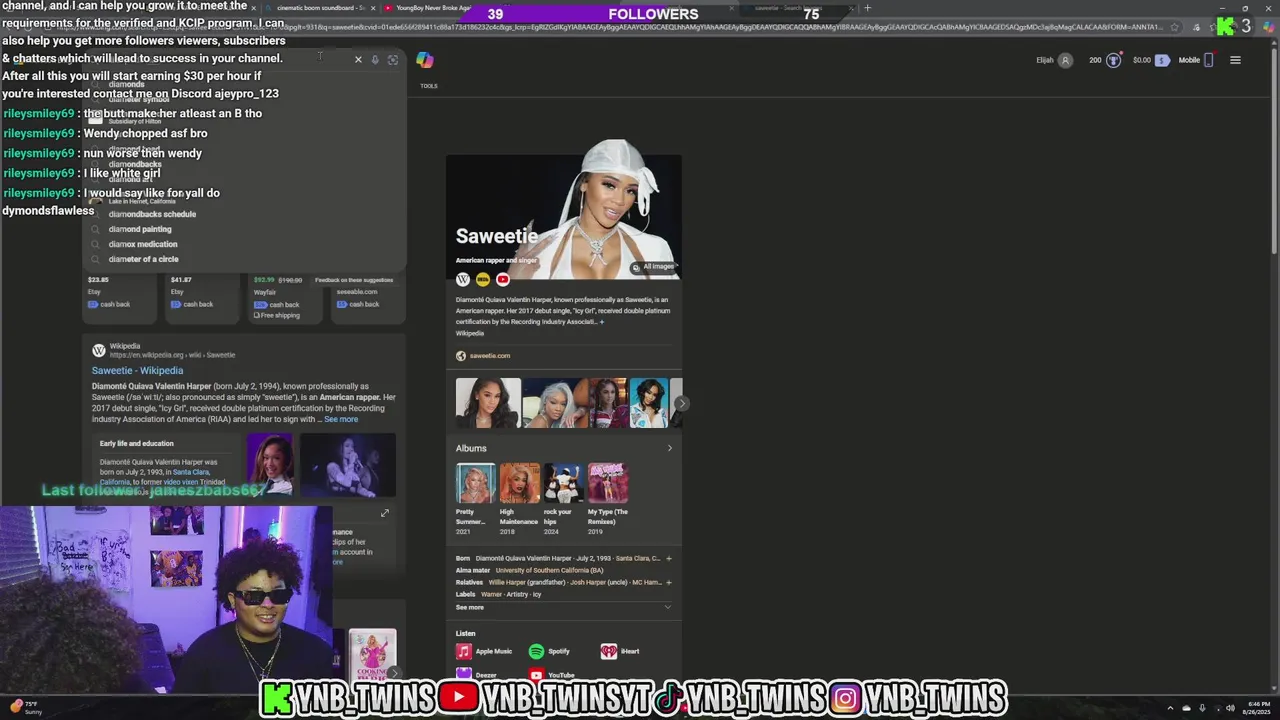The width and height of the screenshot is (1280, 720).
Task: Expand the Relatives row plus sign
Action: [669, 582]
